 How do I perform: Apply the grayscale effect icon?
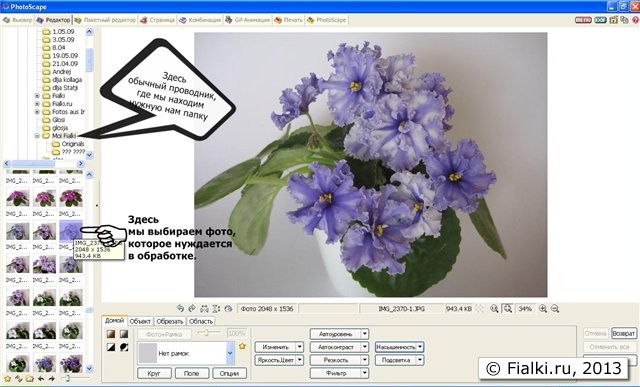click(x=124, y=334)
